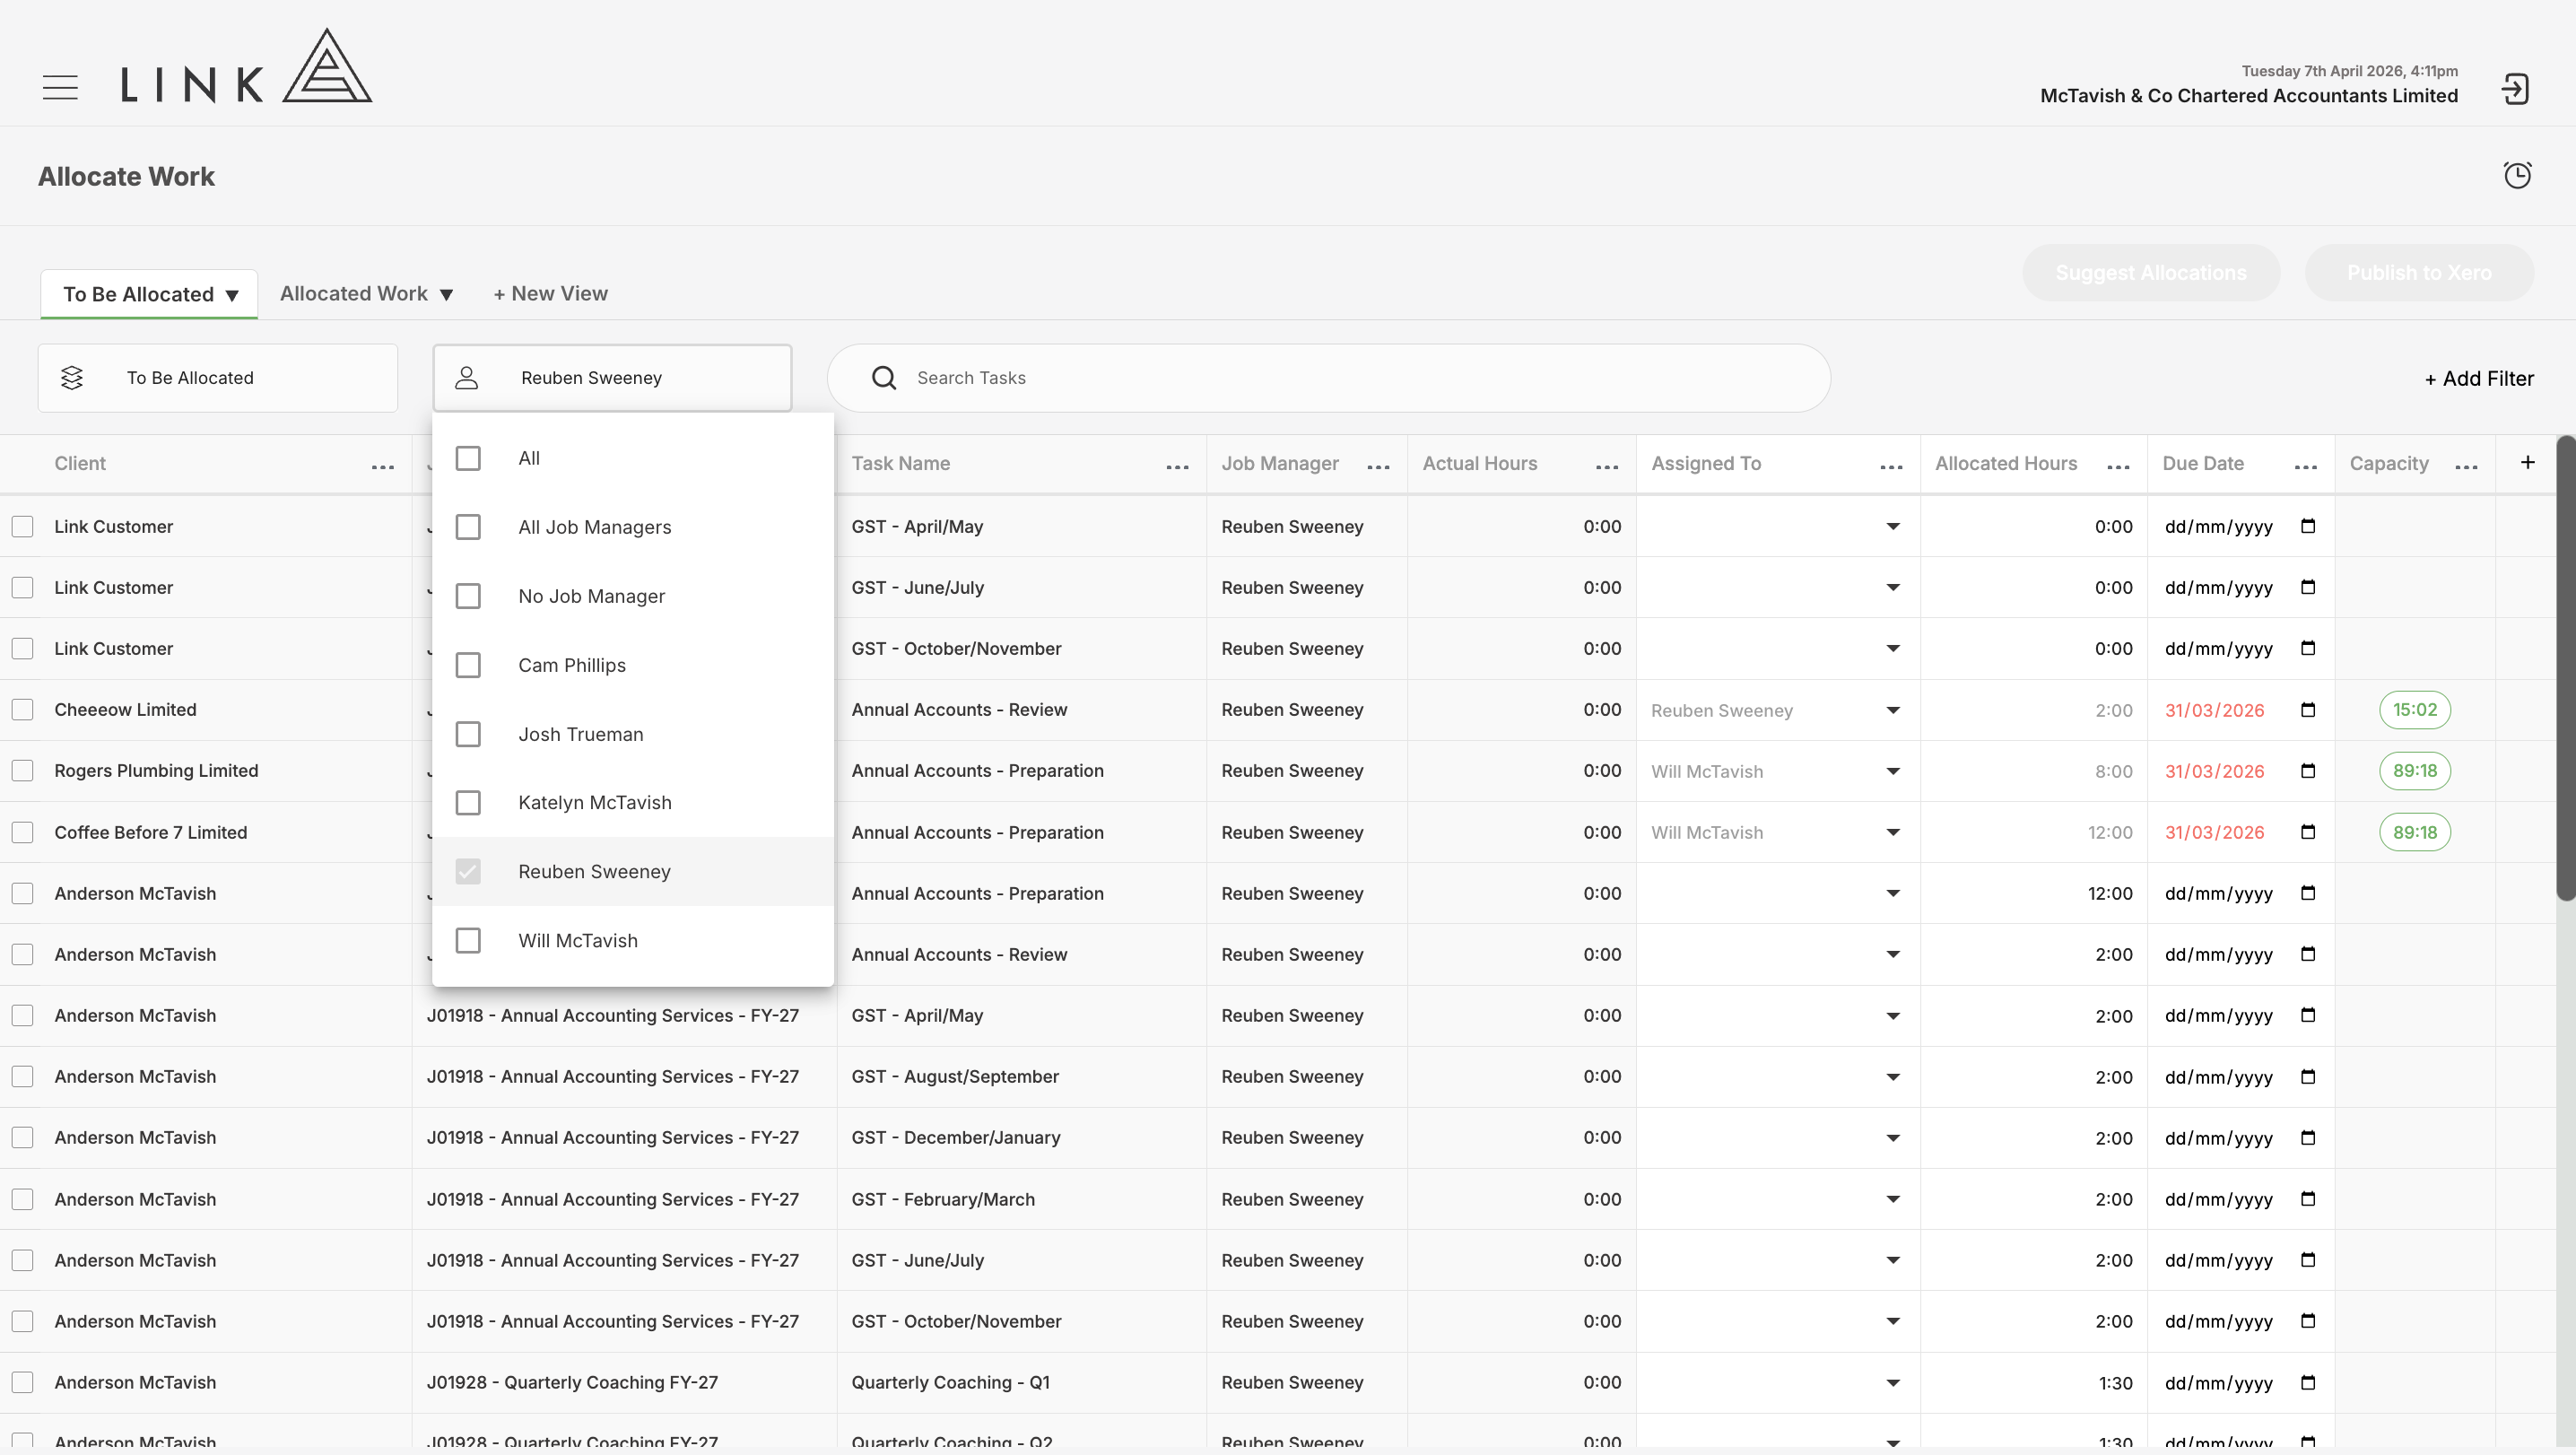This screenshot has width=2576, height=1455.
Task: Select Cam Phillips checkbox
Action: click(x=468, y=665)
